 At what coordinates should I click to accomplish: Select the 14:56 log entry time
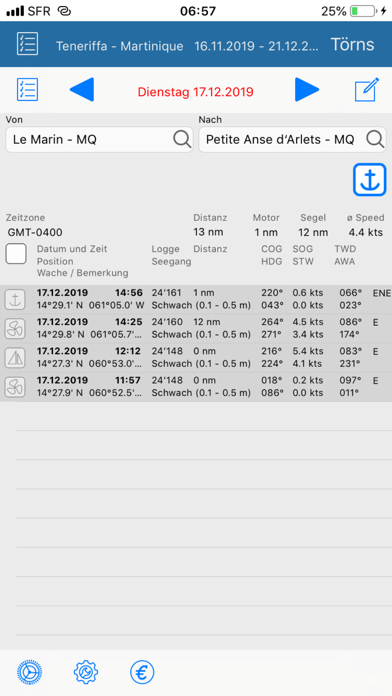click(x=128, y=293)
